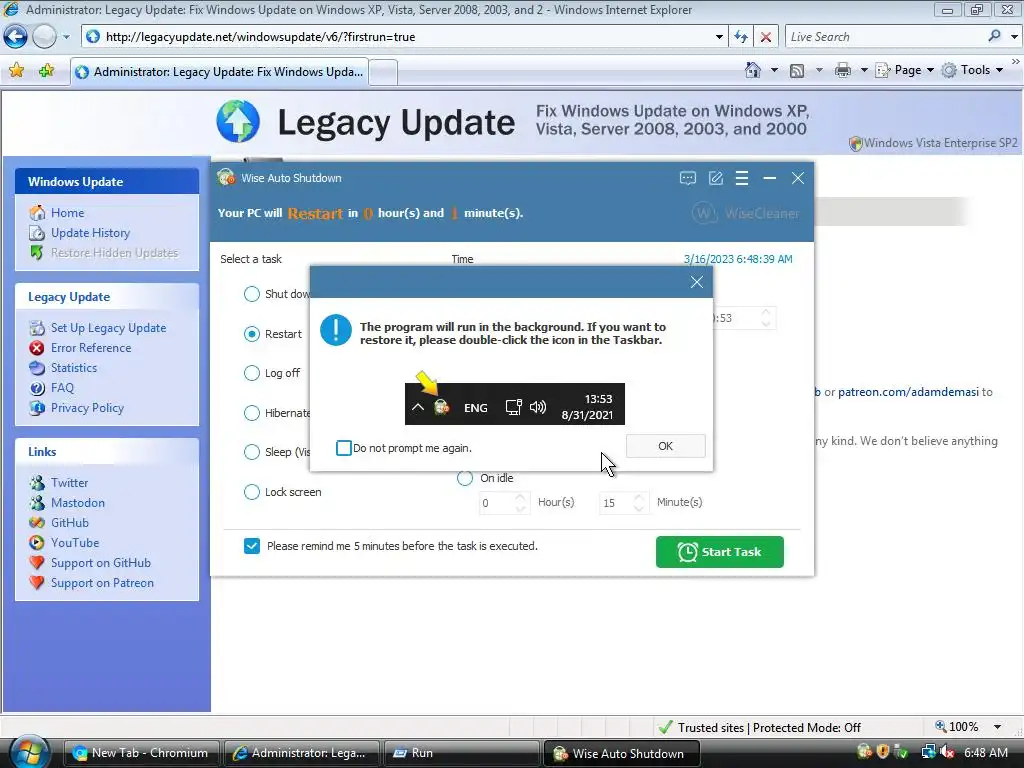
Task: Select the Restart radio option
Action: [x=251, y=334]
